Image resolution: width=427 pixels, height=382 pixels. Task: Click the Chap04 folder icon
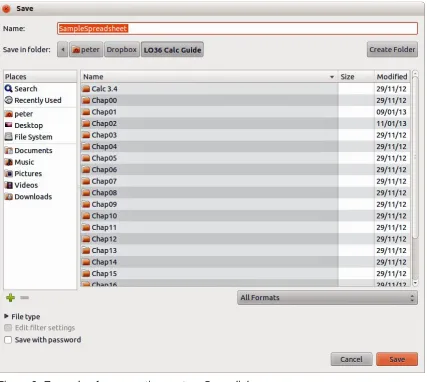86,146
